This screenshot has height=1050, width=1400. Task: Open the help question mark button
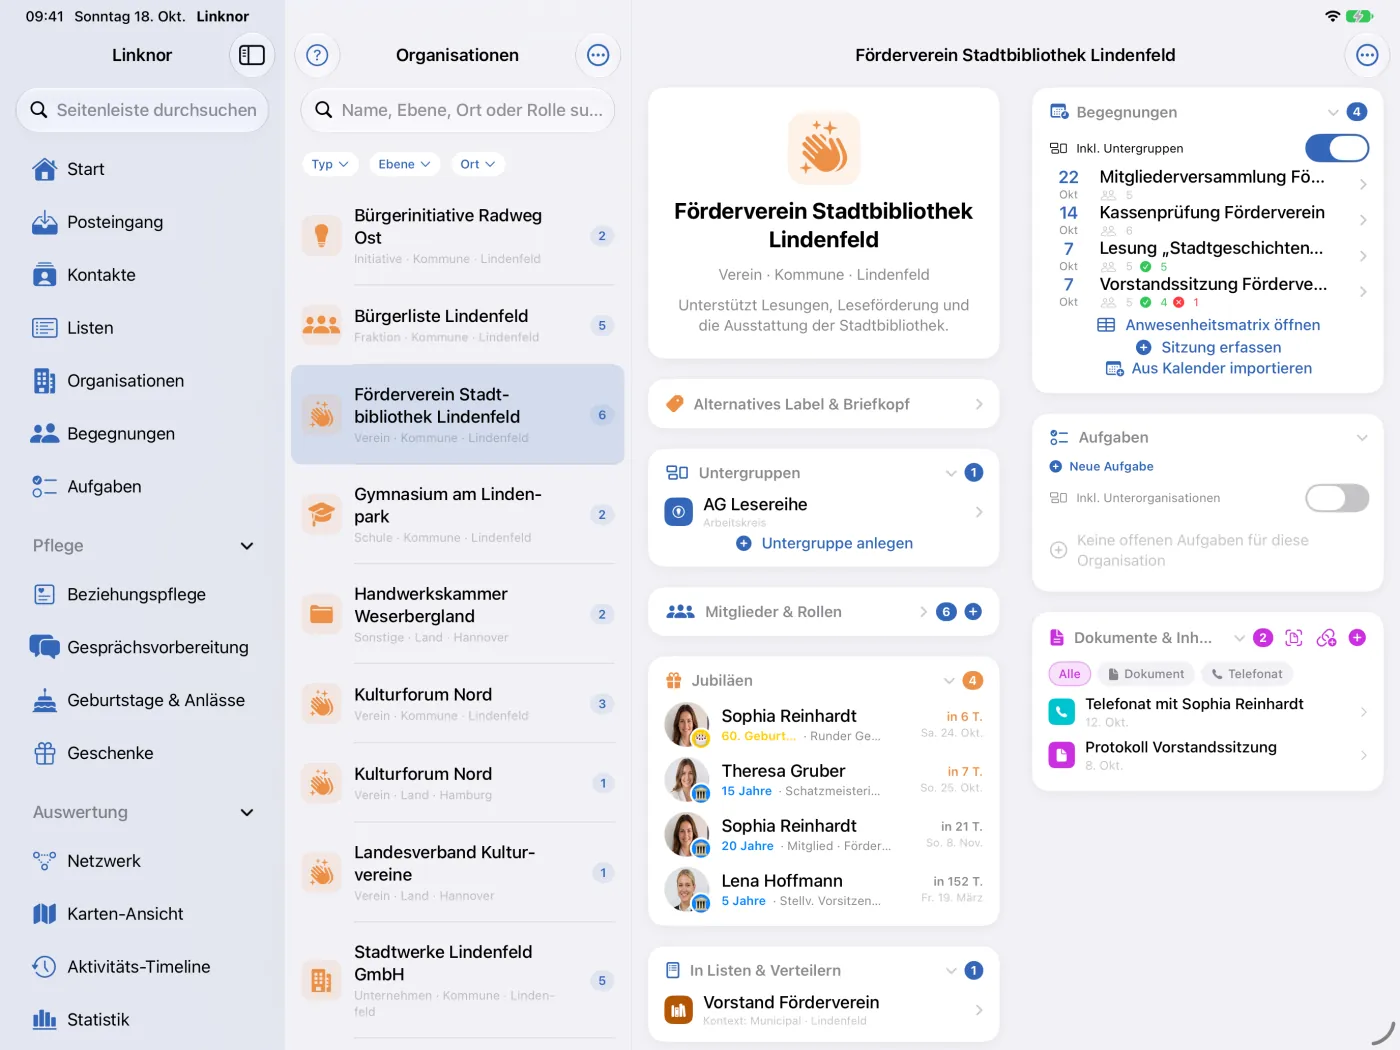point(317,55)
